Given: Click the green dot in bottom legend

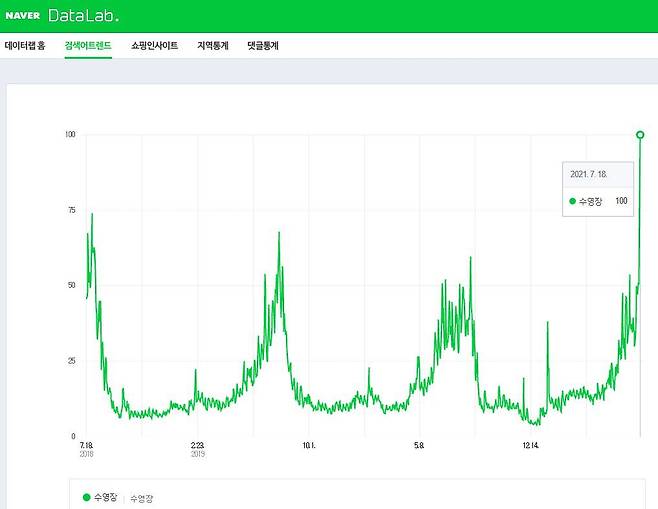Looking at the screenshot, I should [x=86, y=497].
